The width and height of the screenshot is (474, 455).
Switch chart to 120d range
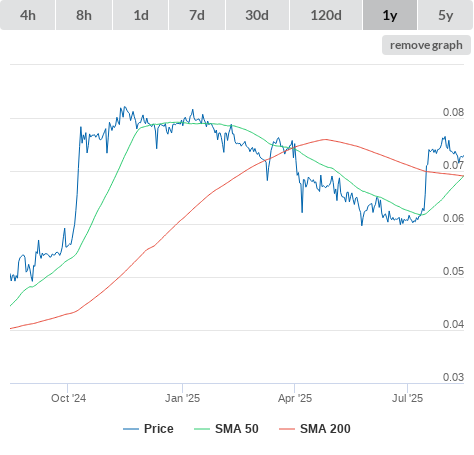pos(326,15)
